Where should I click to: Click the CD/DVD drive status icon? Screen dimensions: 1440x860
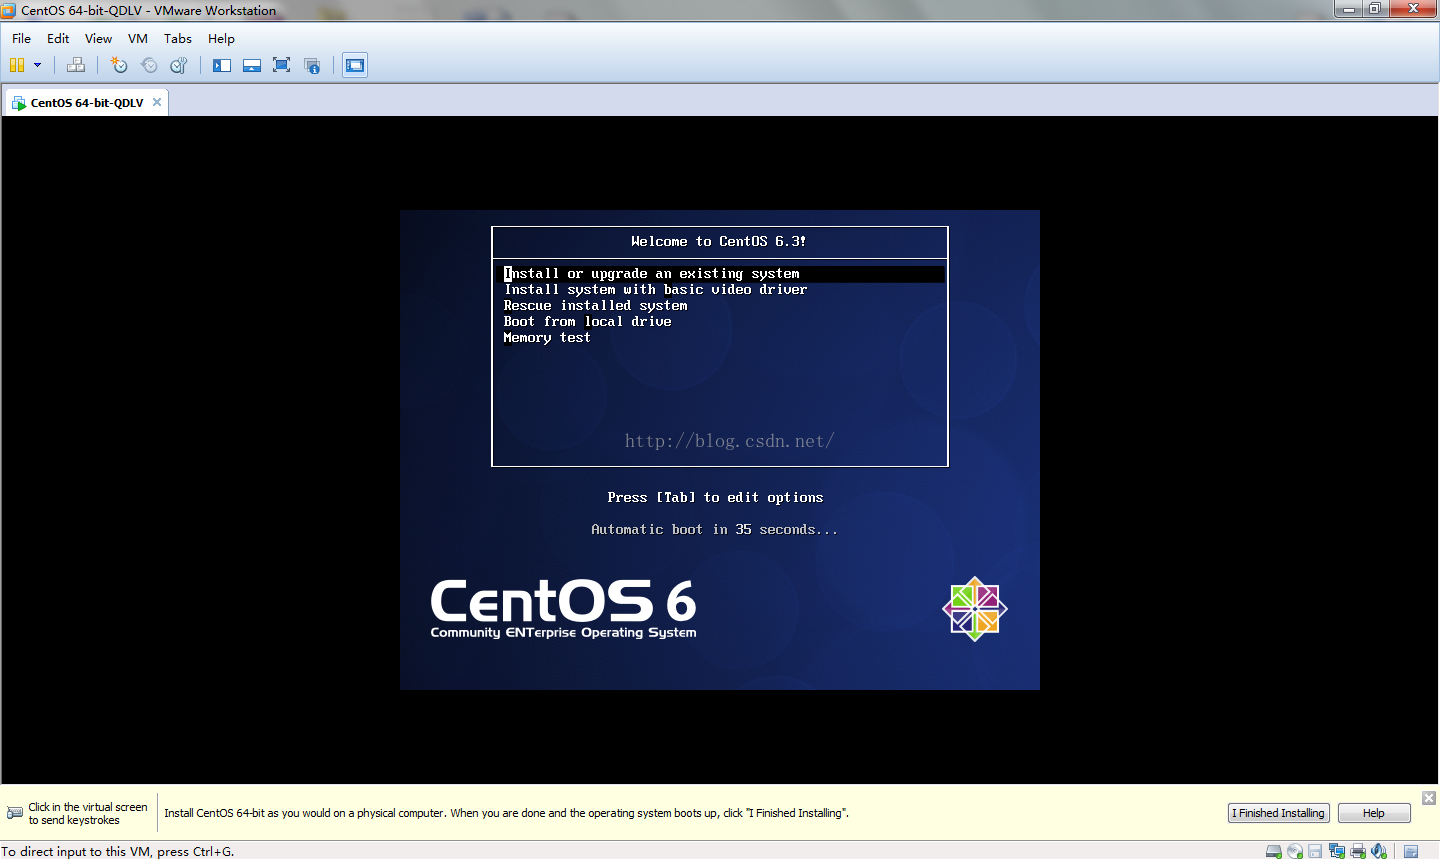point(1295,851)
